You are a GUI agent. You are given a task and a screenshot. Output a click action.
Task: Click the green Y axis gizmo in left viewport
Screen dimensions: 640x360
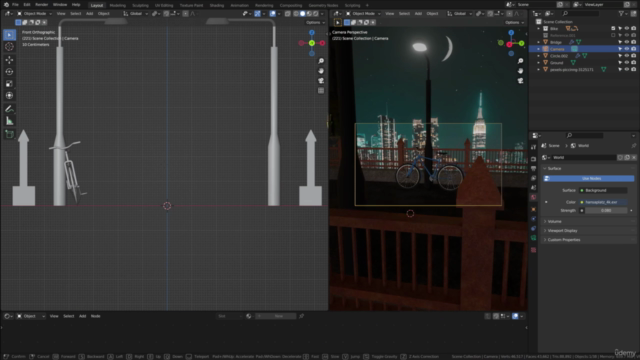[x=312, y=43]
